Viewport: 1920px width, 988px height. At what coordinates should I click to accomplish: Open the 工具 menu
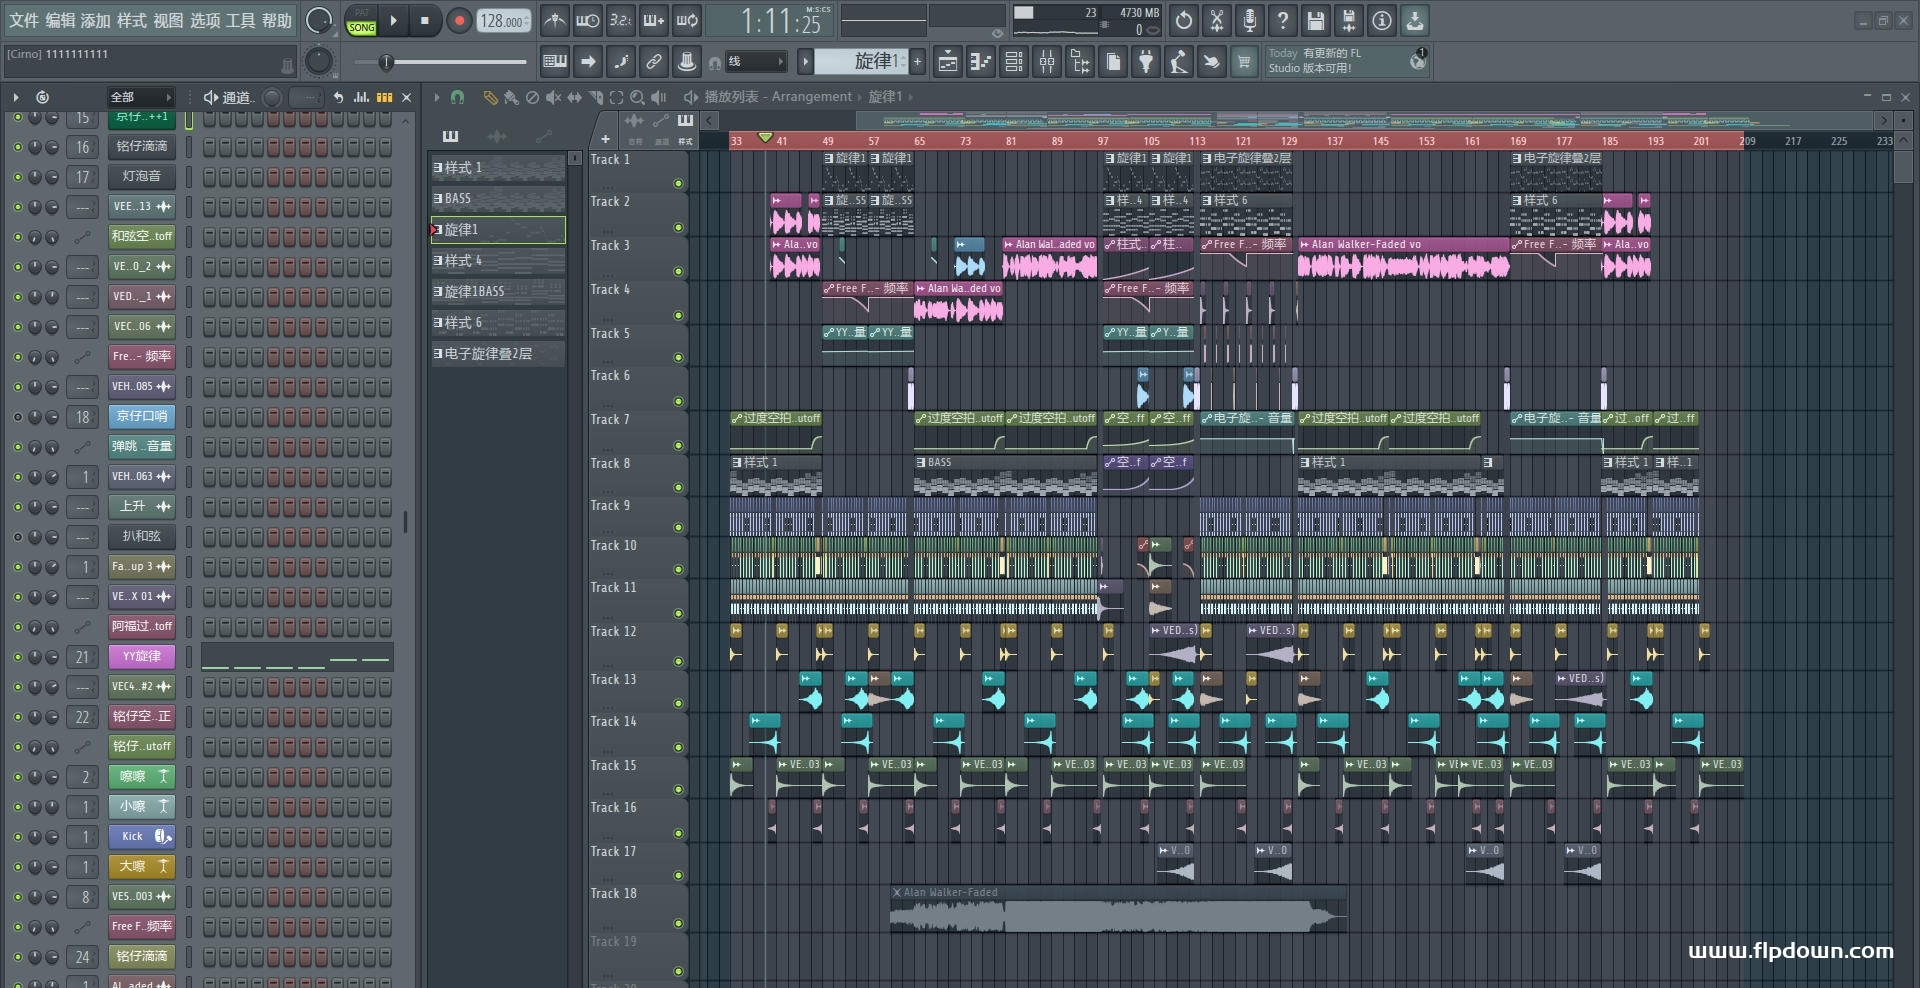pos(240,20)
